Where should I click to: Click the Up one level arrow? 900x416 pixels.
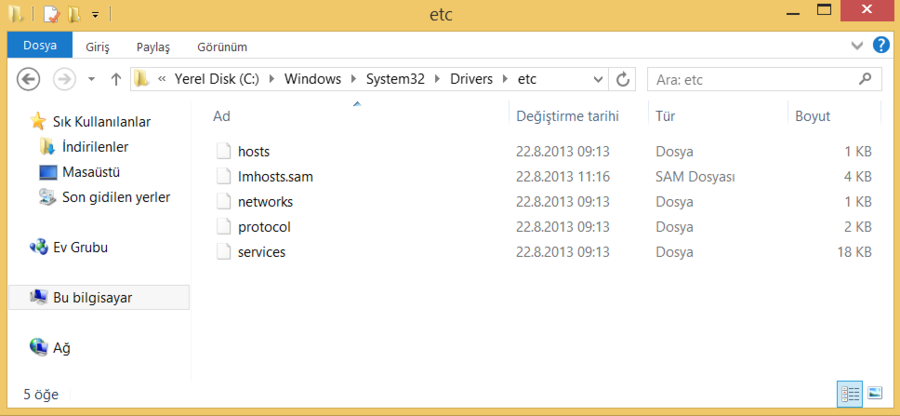[x=116, y=78]
